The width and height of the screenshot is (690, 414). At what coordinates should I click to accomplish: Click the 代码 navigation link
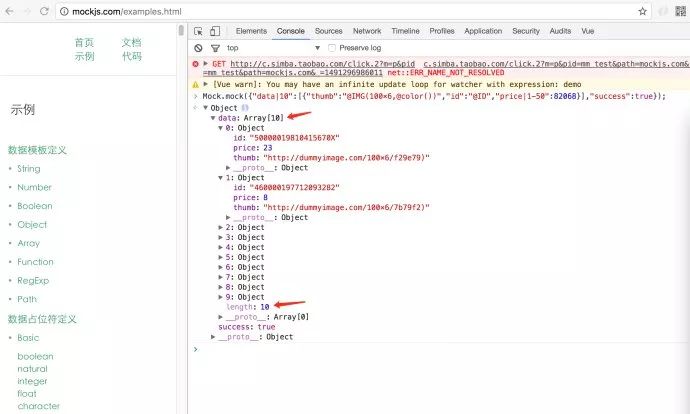point(132,56)
